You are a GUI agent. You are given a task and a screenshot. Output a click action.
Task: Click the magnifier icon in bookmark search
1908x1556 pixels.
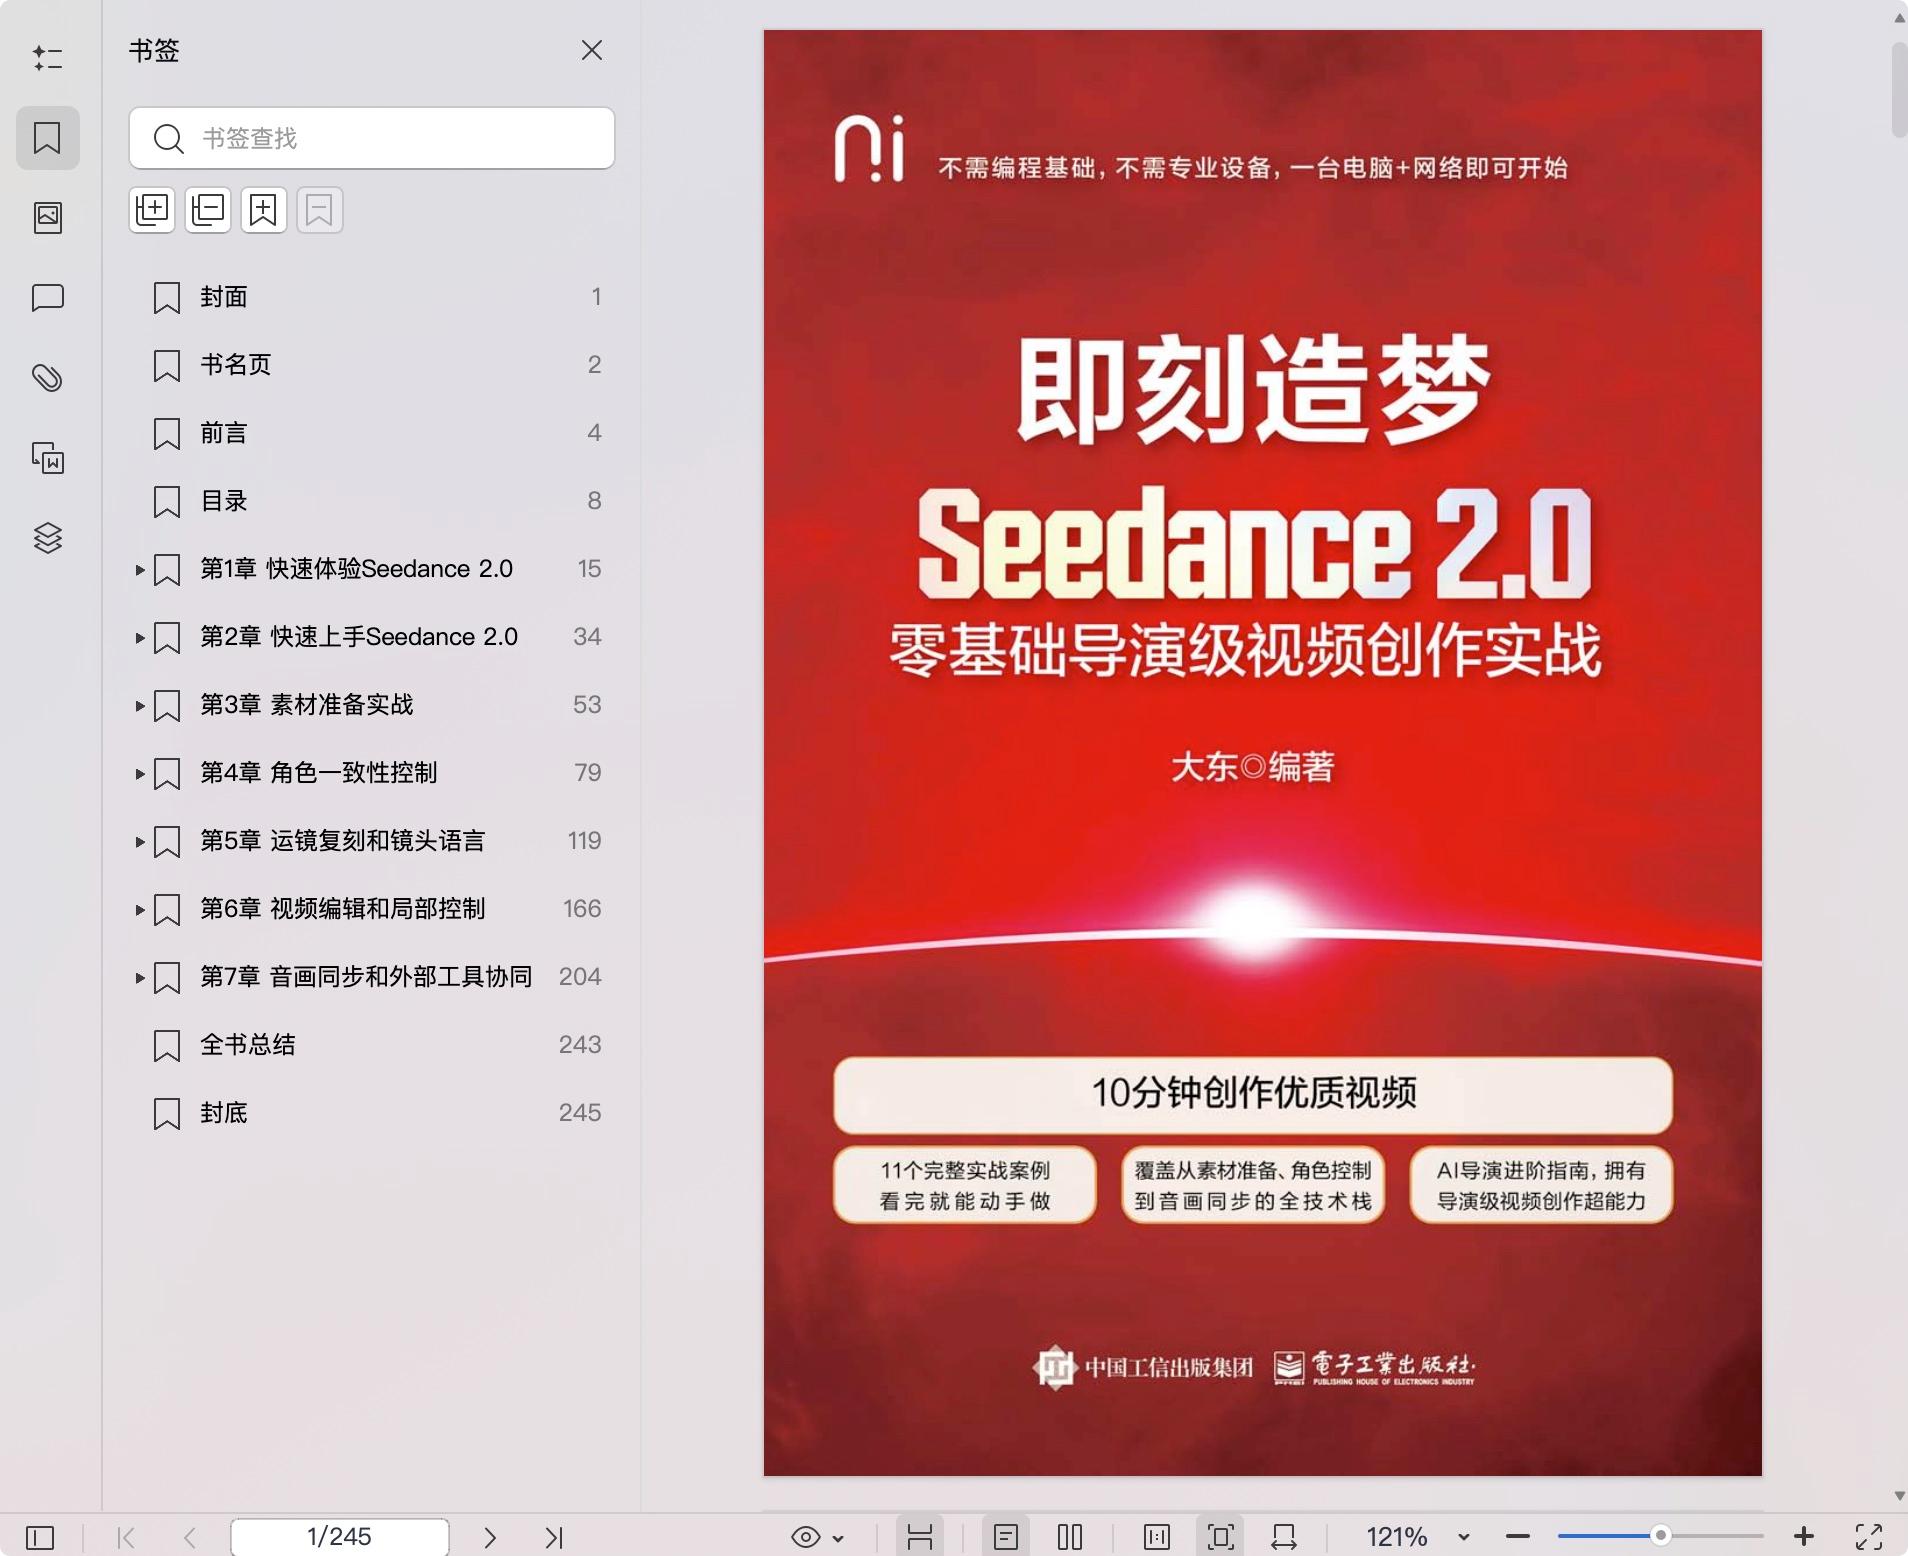[x=168, y=138]
